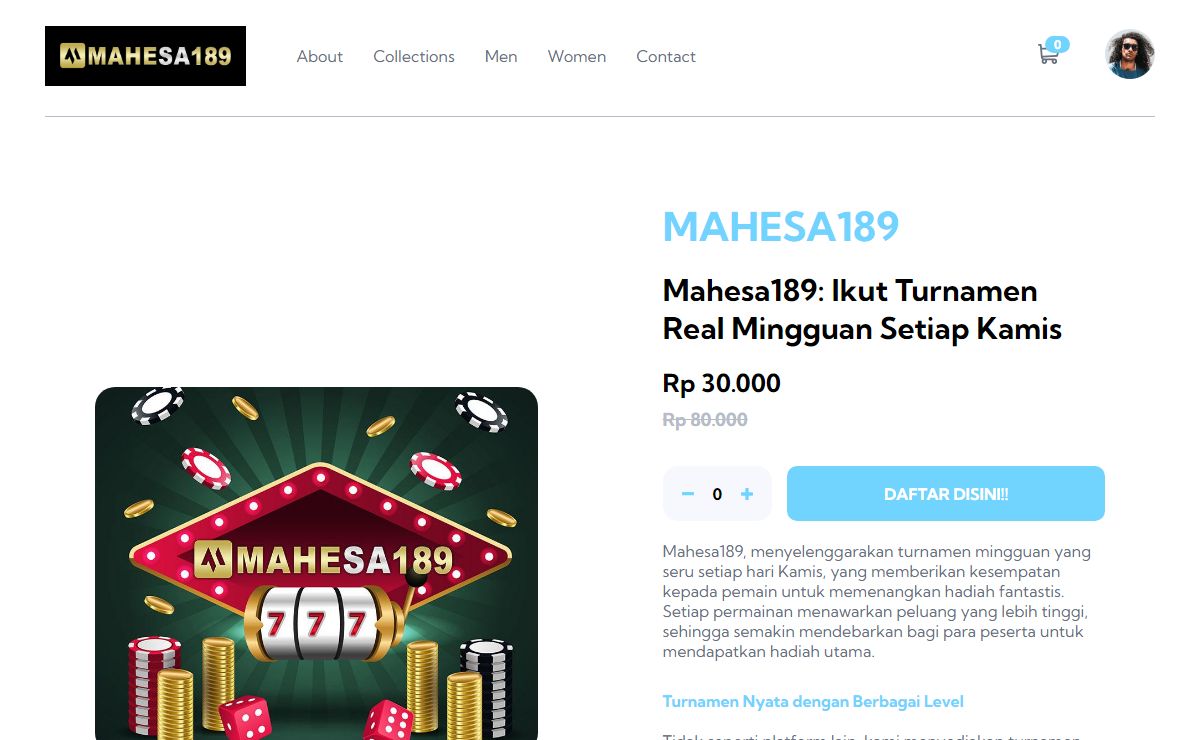Click the Mahesa189 description paragraph
The width and height of the screenshot is (1200, 740).
point(877,602)
